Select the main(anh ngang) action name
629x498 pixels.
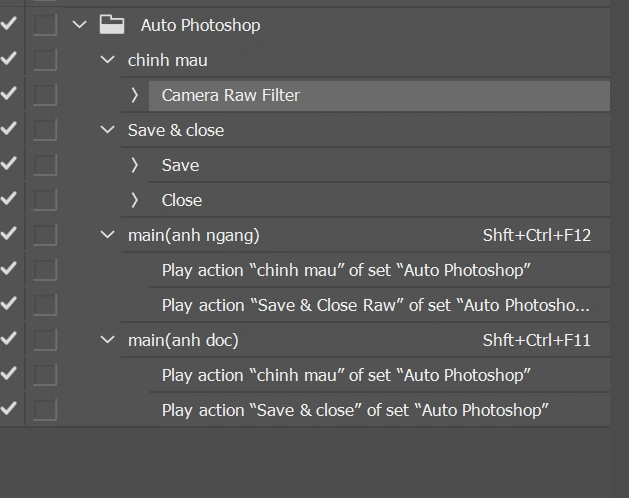[x=193, y=235]
